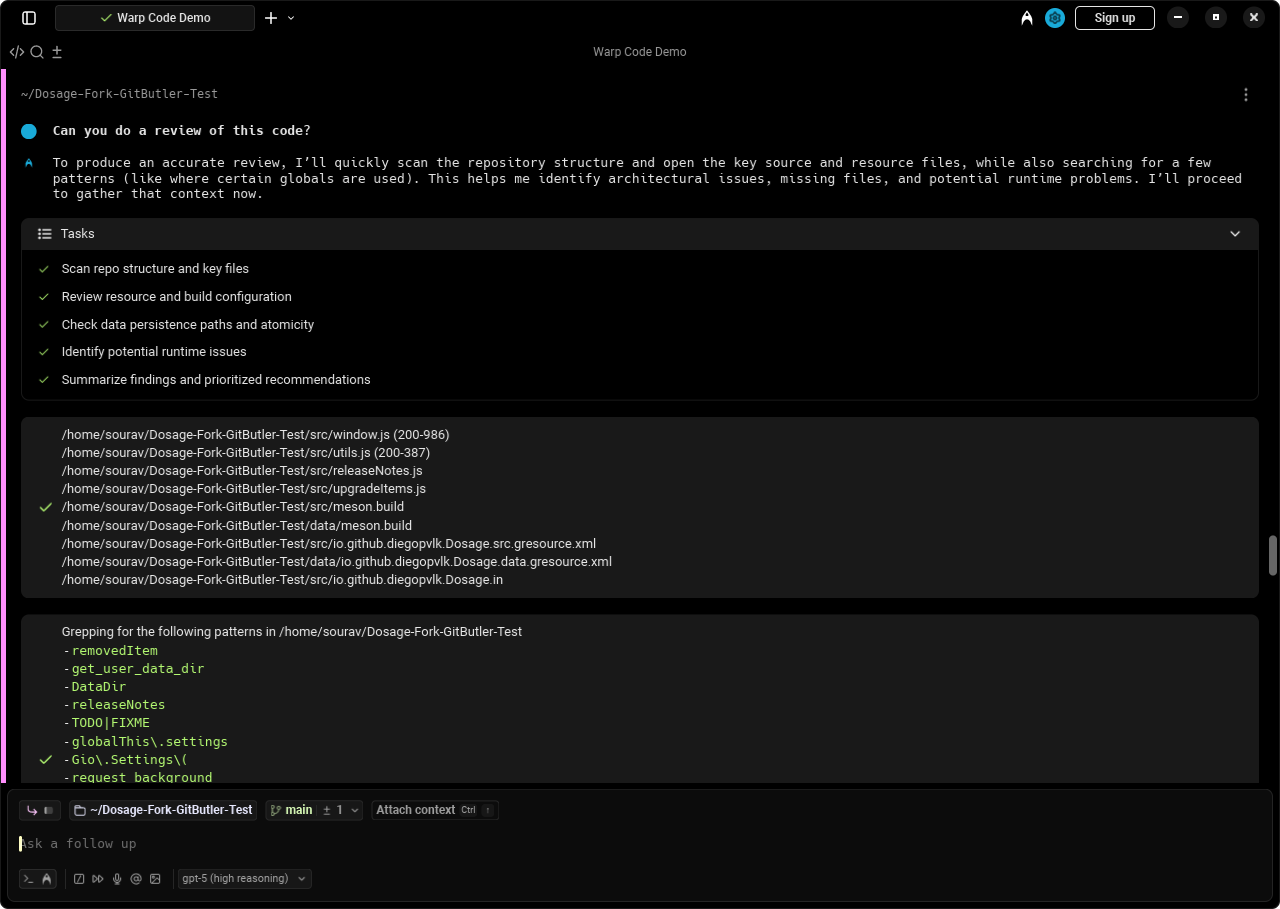Open the Warp agent icon at top right

[1027, 18]
